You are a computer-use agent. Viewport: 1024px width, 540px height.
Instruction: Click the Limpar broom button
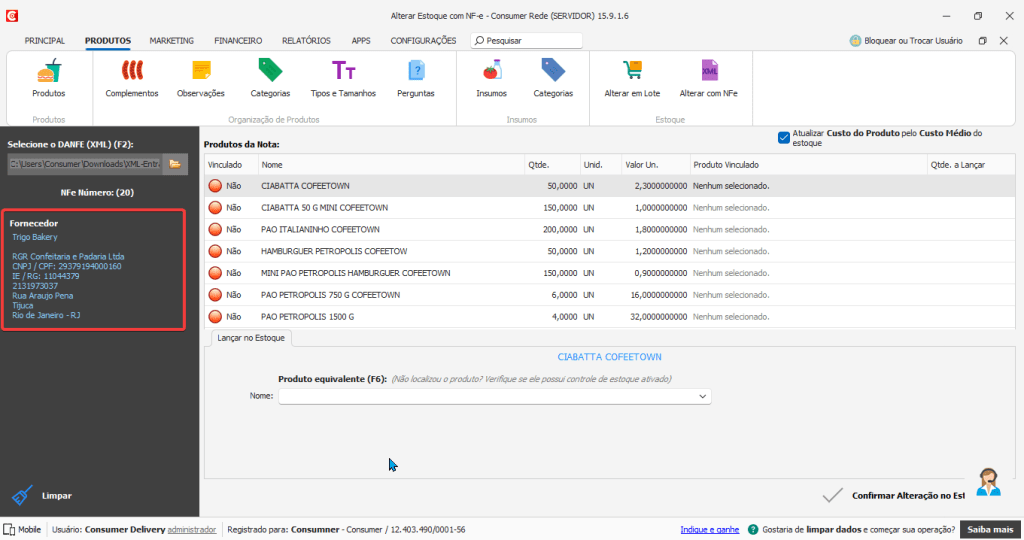24,495
